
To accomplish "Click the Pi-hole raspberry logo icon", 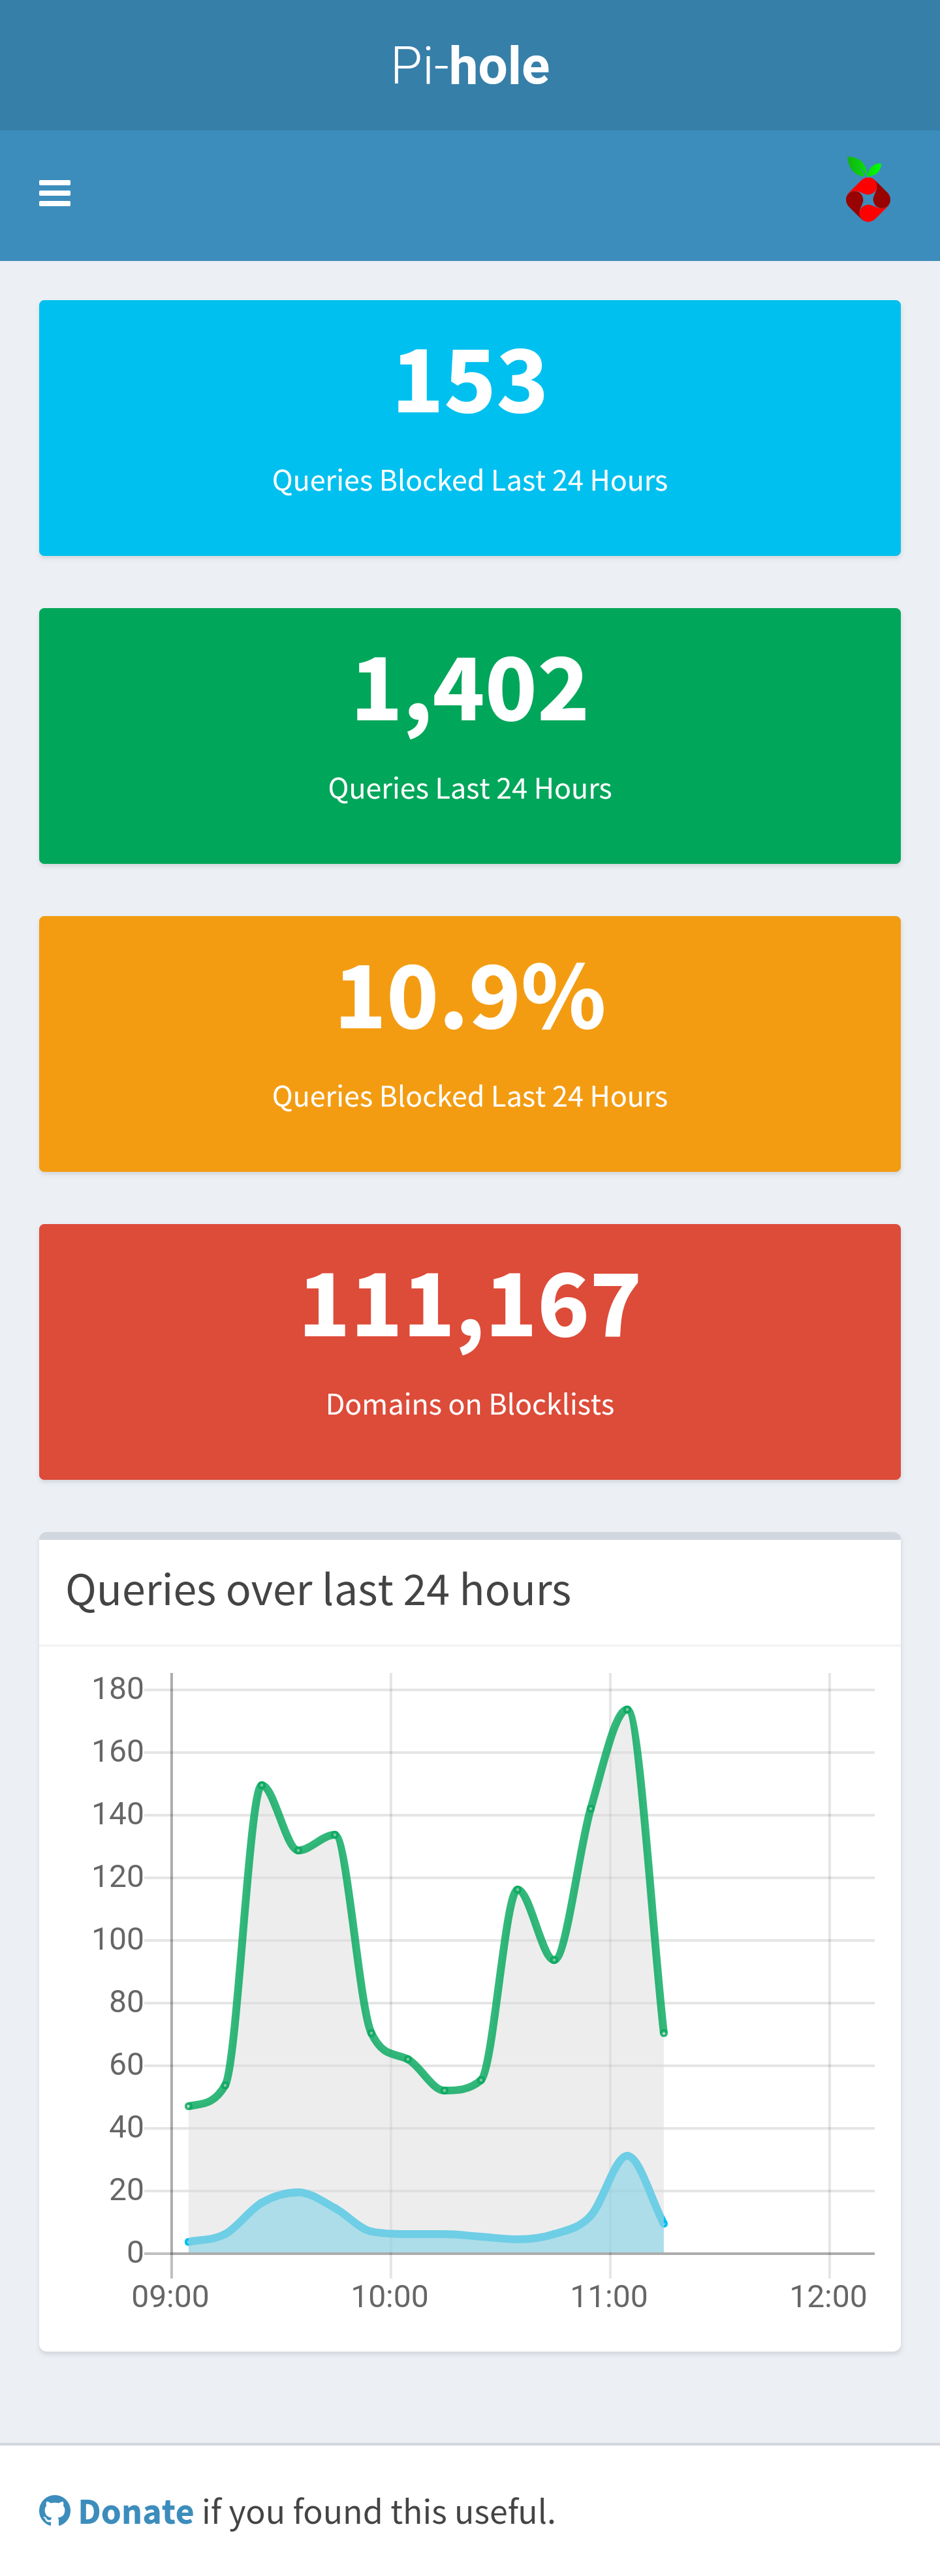I will [x=867, y=190].
